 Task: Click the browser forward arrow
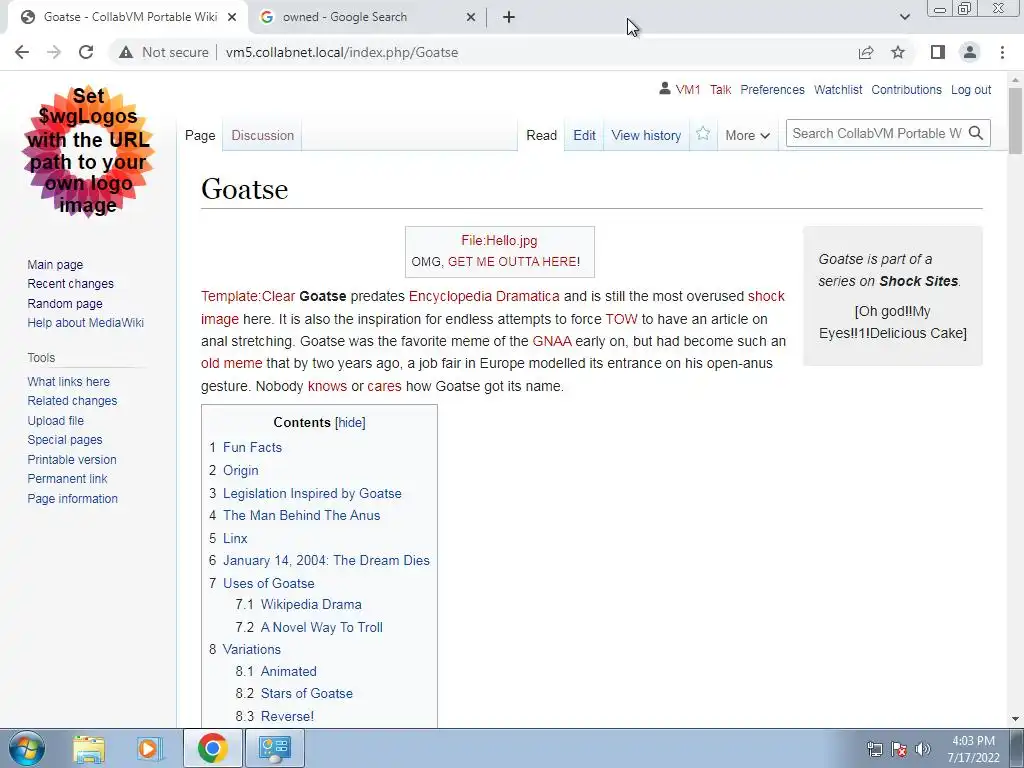[x=54, y=52]
